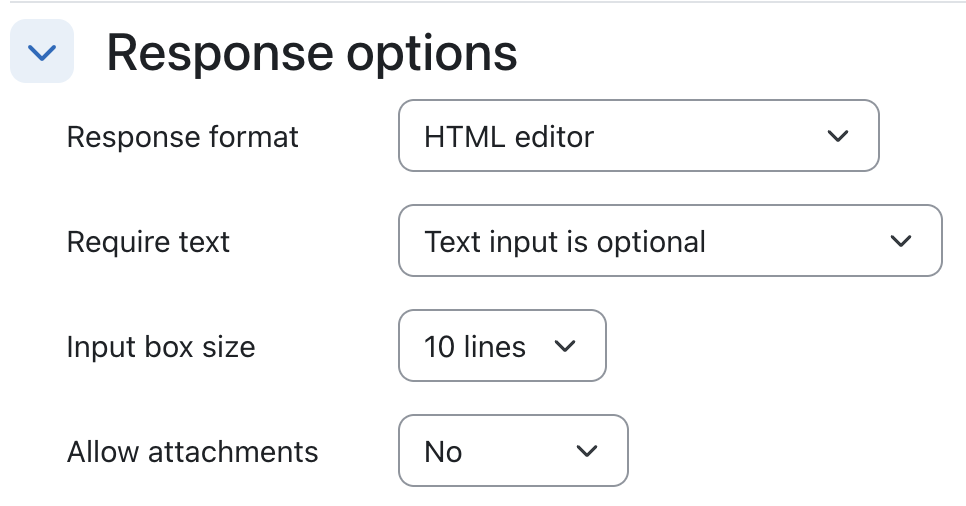Open the Input box size dropdown
966x506 pixels.
click(x=503, y=346)
